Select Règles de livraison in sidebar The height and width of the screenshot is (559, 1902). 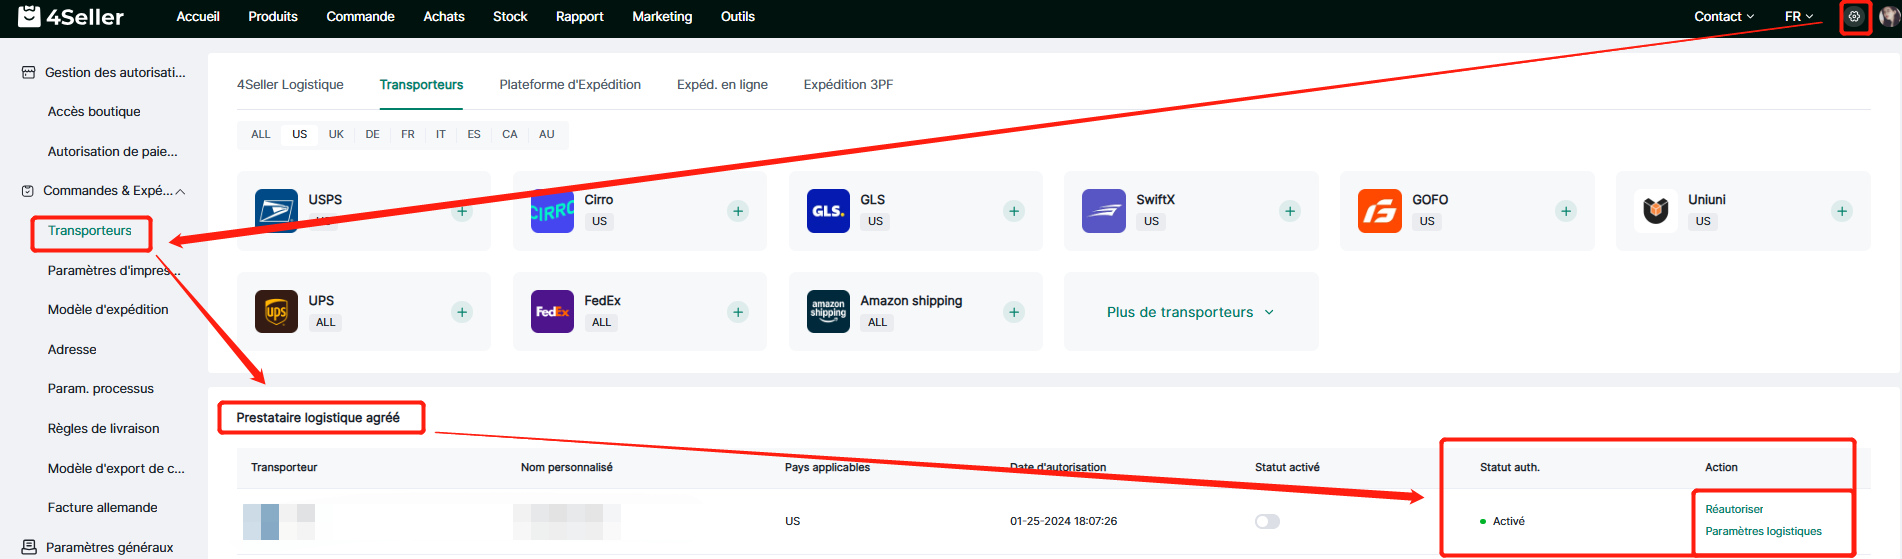point(104,428)
